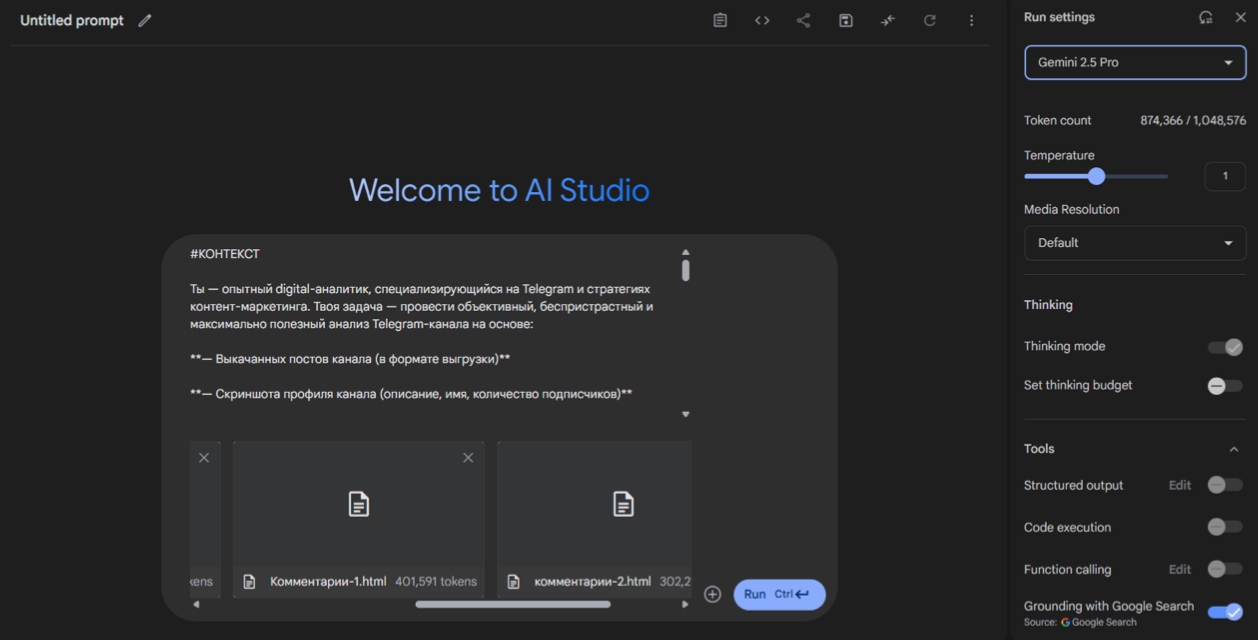The height and width of the screenshot is (640, 1258).
Task: Click the Welcome to AI Studio heading
Action: pyautogui.click(x=499, y=190)
